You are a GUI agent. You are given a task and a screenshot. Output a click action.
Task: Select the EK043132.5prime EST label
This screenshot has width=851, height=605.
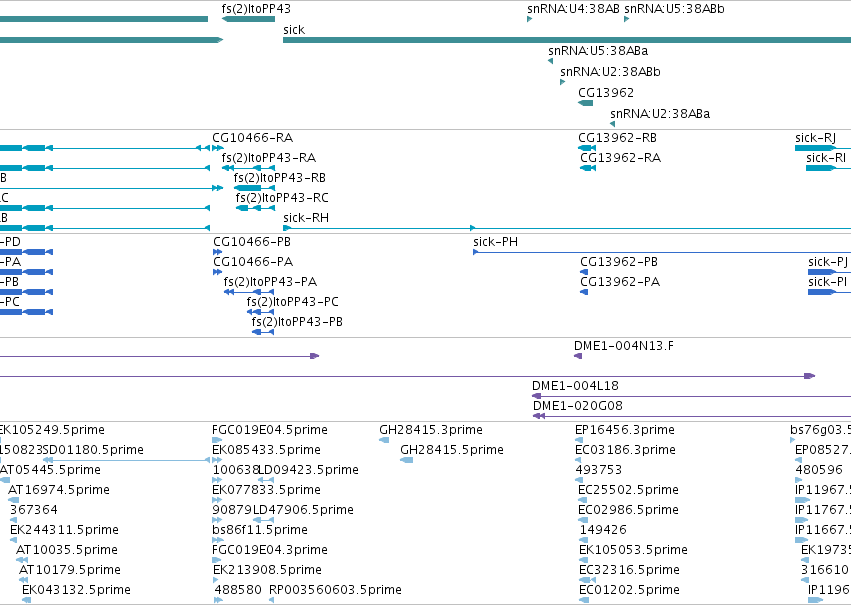[x=76, y=590]
